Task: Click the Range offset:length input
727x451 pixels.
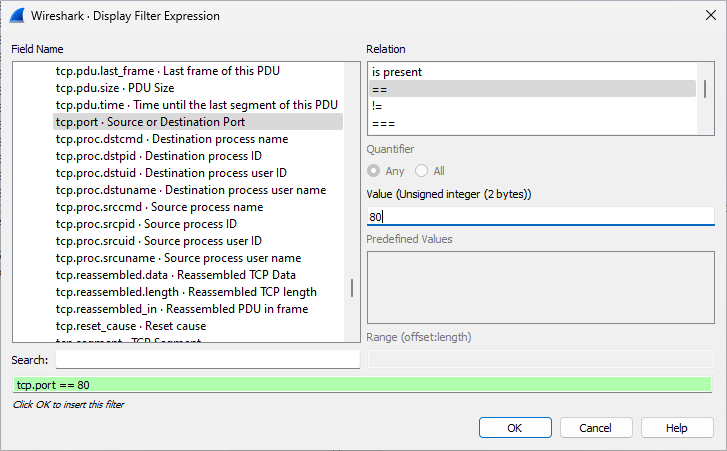Action: (541, 359)
